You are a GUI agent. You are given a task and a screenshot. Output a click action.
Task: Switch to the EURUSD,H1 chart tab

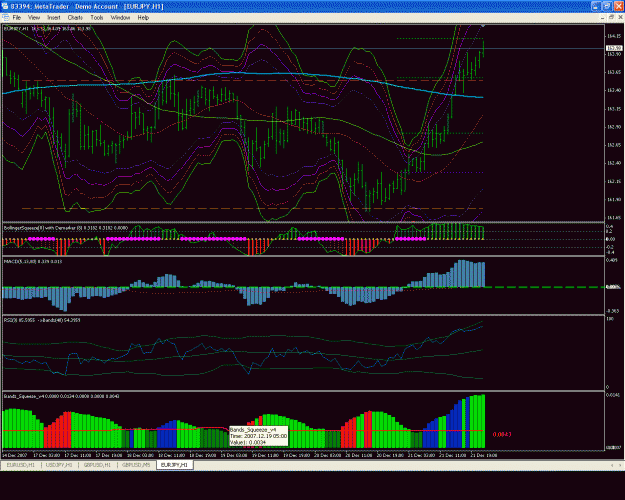coord(21,465)
